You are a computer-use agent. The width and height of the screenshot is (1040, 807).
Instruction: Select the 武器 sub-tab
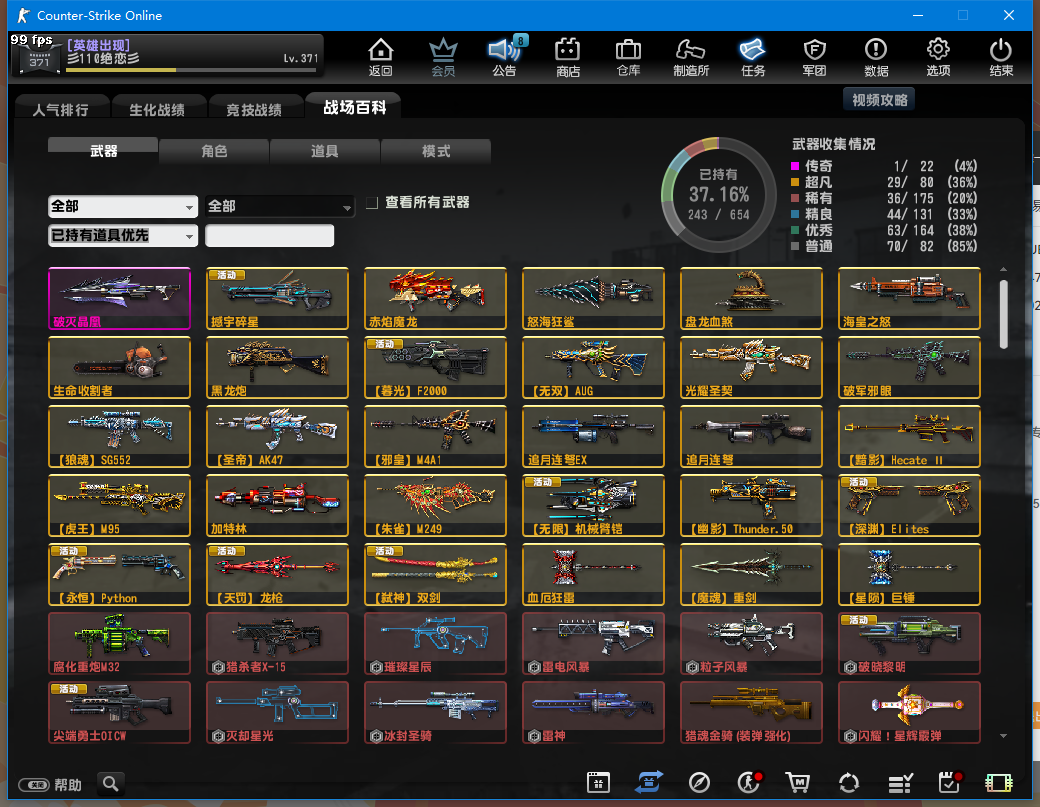103,151
